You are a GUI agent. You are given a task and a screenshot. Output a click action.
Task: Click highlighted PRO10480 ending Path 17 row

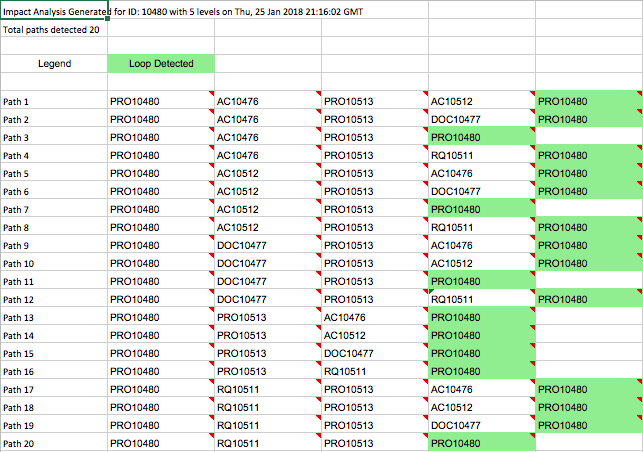tap(589, 388)
